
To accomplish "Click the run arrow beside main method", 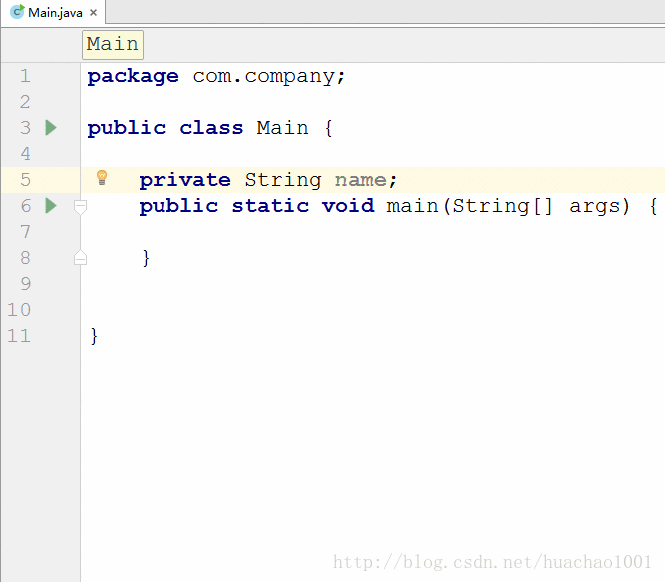I will point(51,206).
